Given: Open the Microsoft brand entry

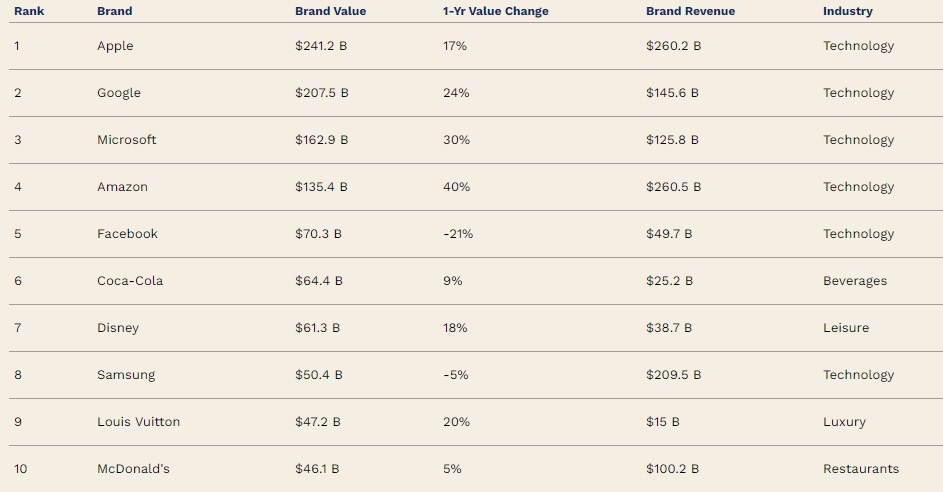Looking at the screenshot, I should [126, 140].
